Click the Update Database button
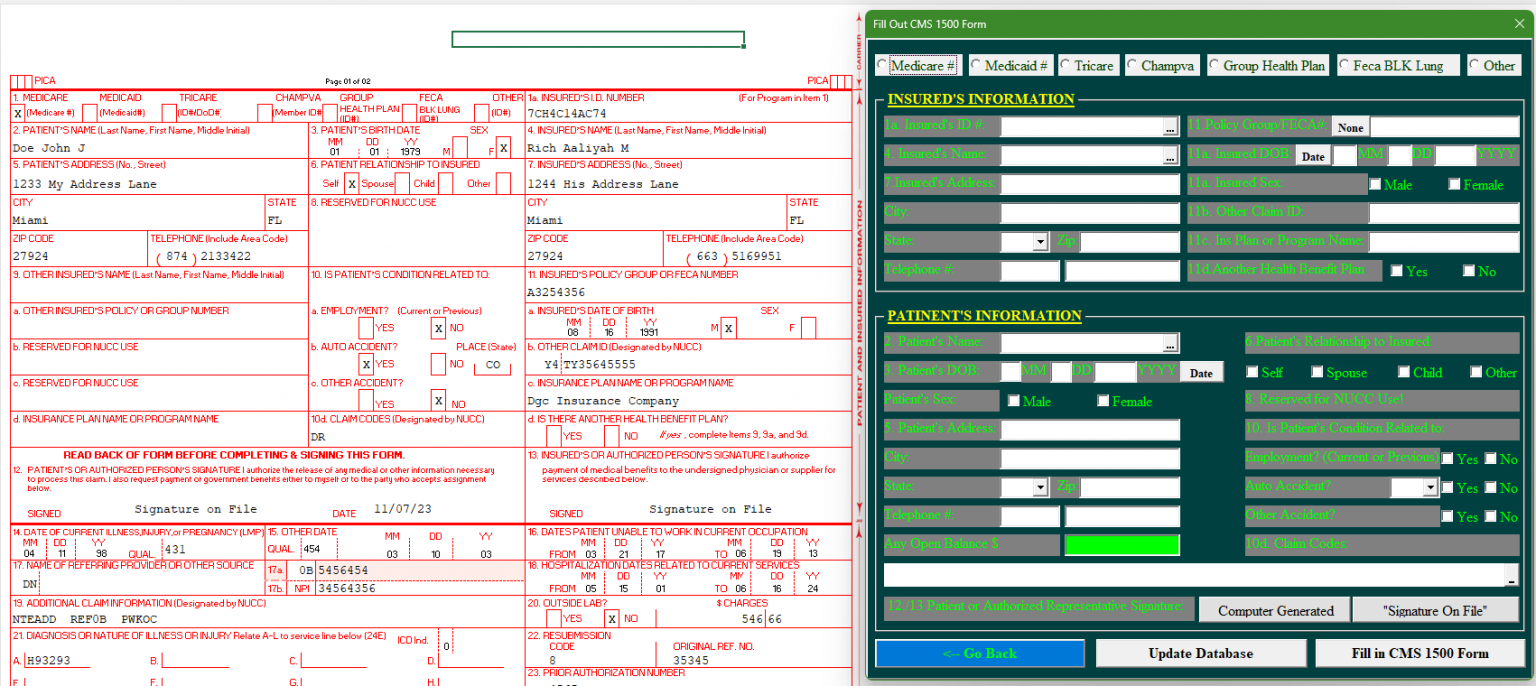Viewport: 1536px width, 686px height. (1199, 653)
